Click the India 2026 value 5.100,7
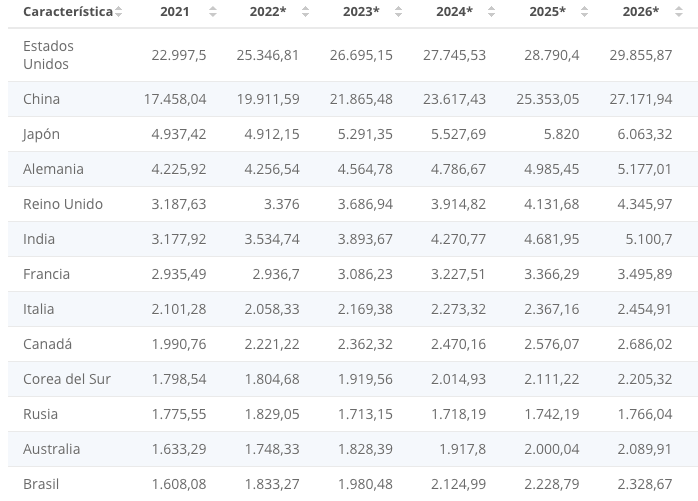 pos(649,239)
